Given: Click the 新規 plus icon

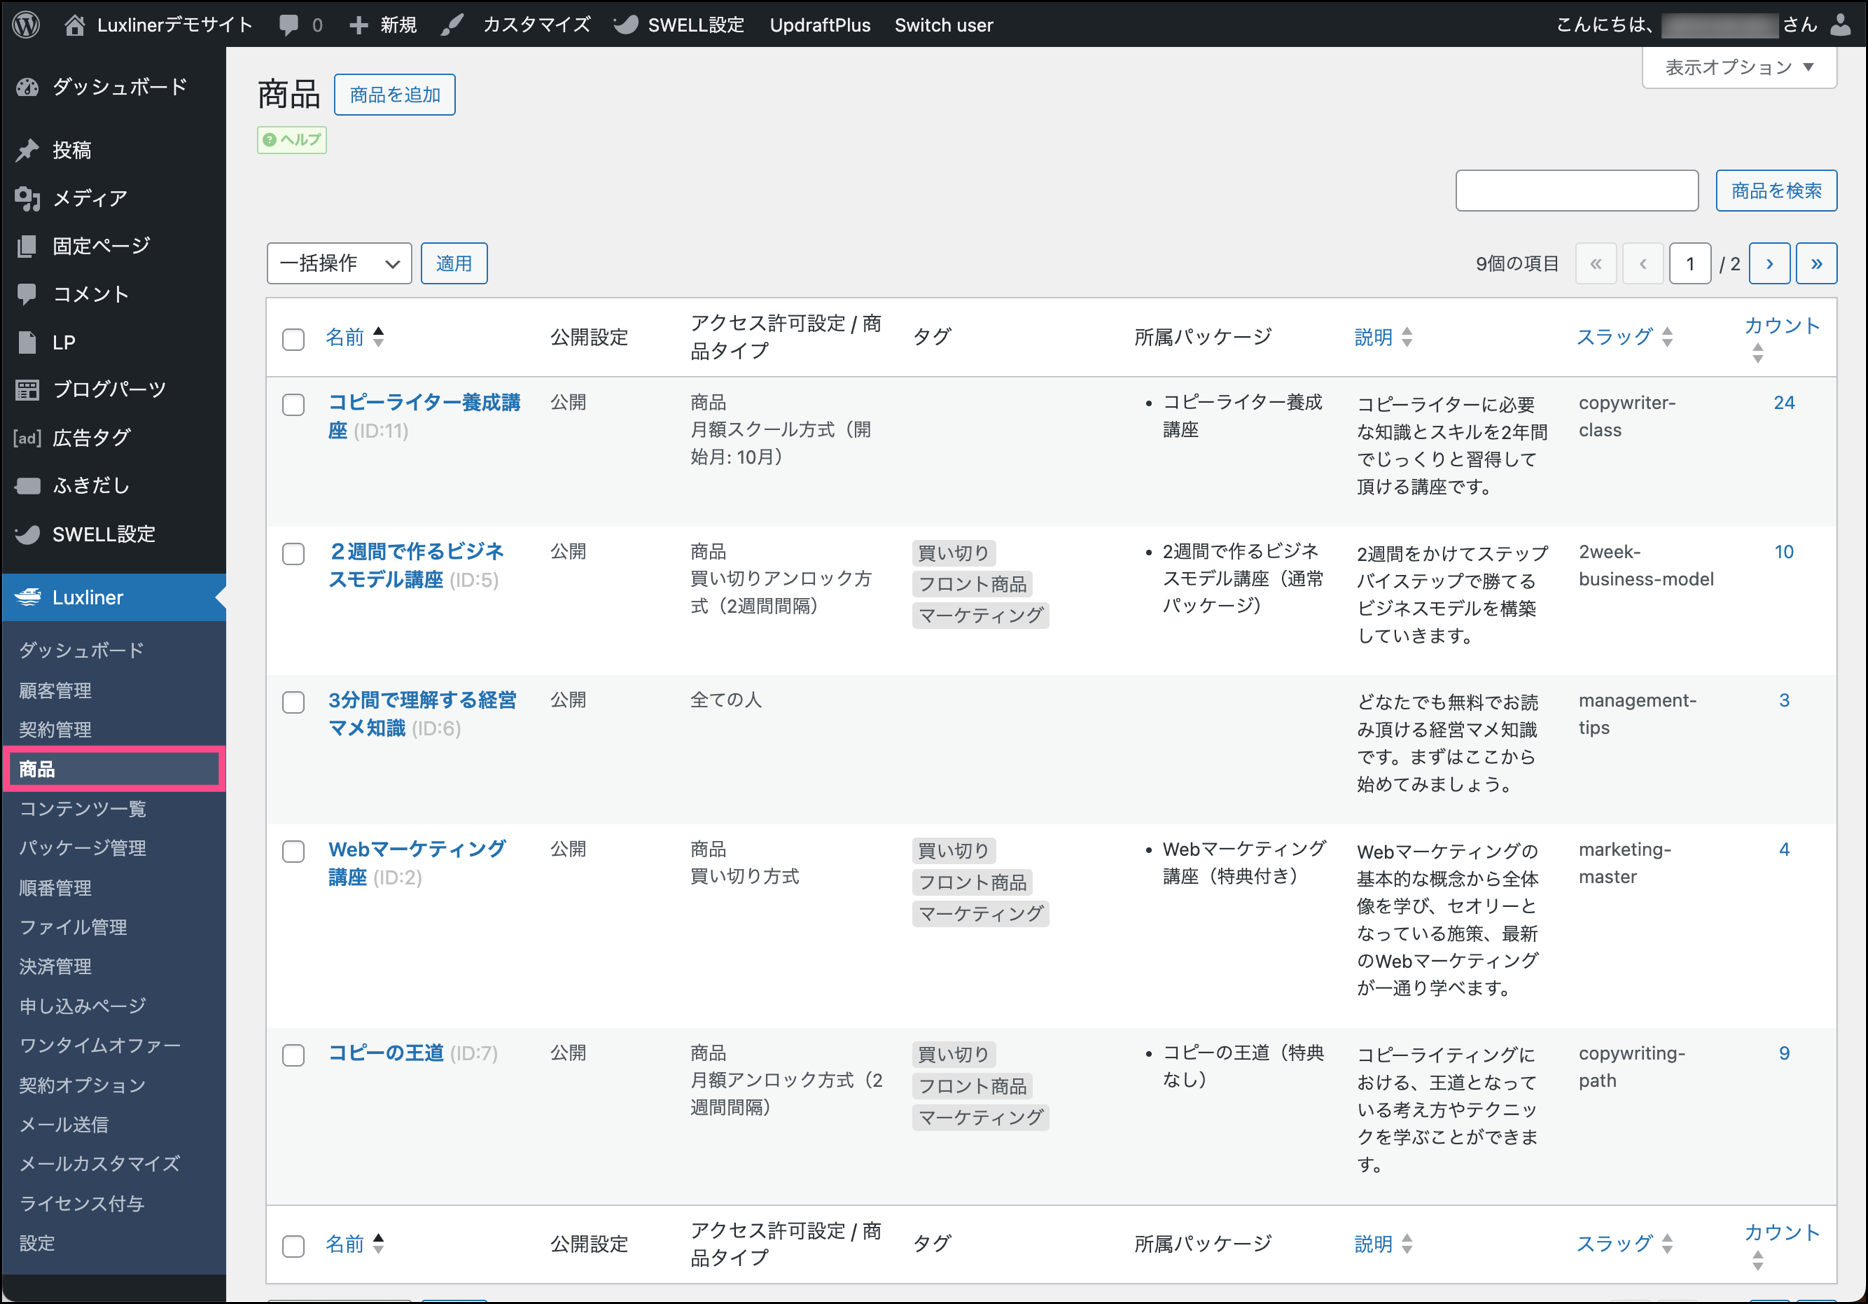Looking at the screenshot, I should pyautogui.click(x=358, y=25).
